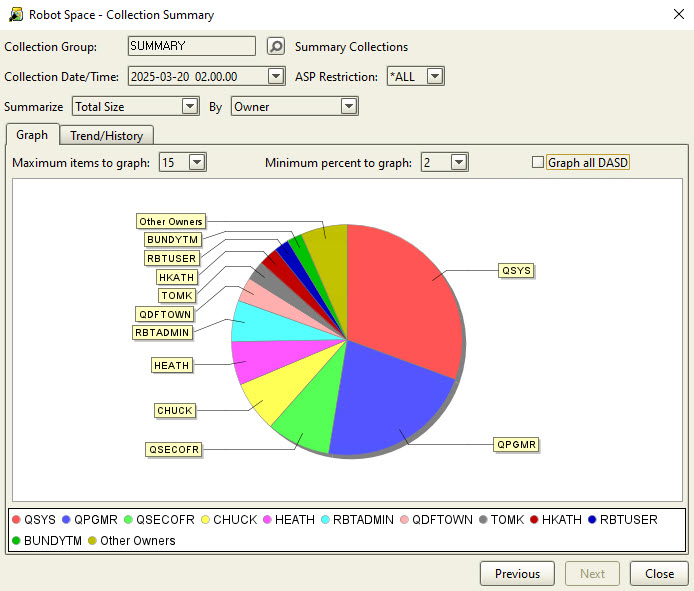Click the RBTADMIN pie chart label
Viewport: 694px width, 591px height.
(x=162, y=332)
